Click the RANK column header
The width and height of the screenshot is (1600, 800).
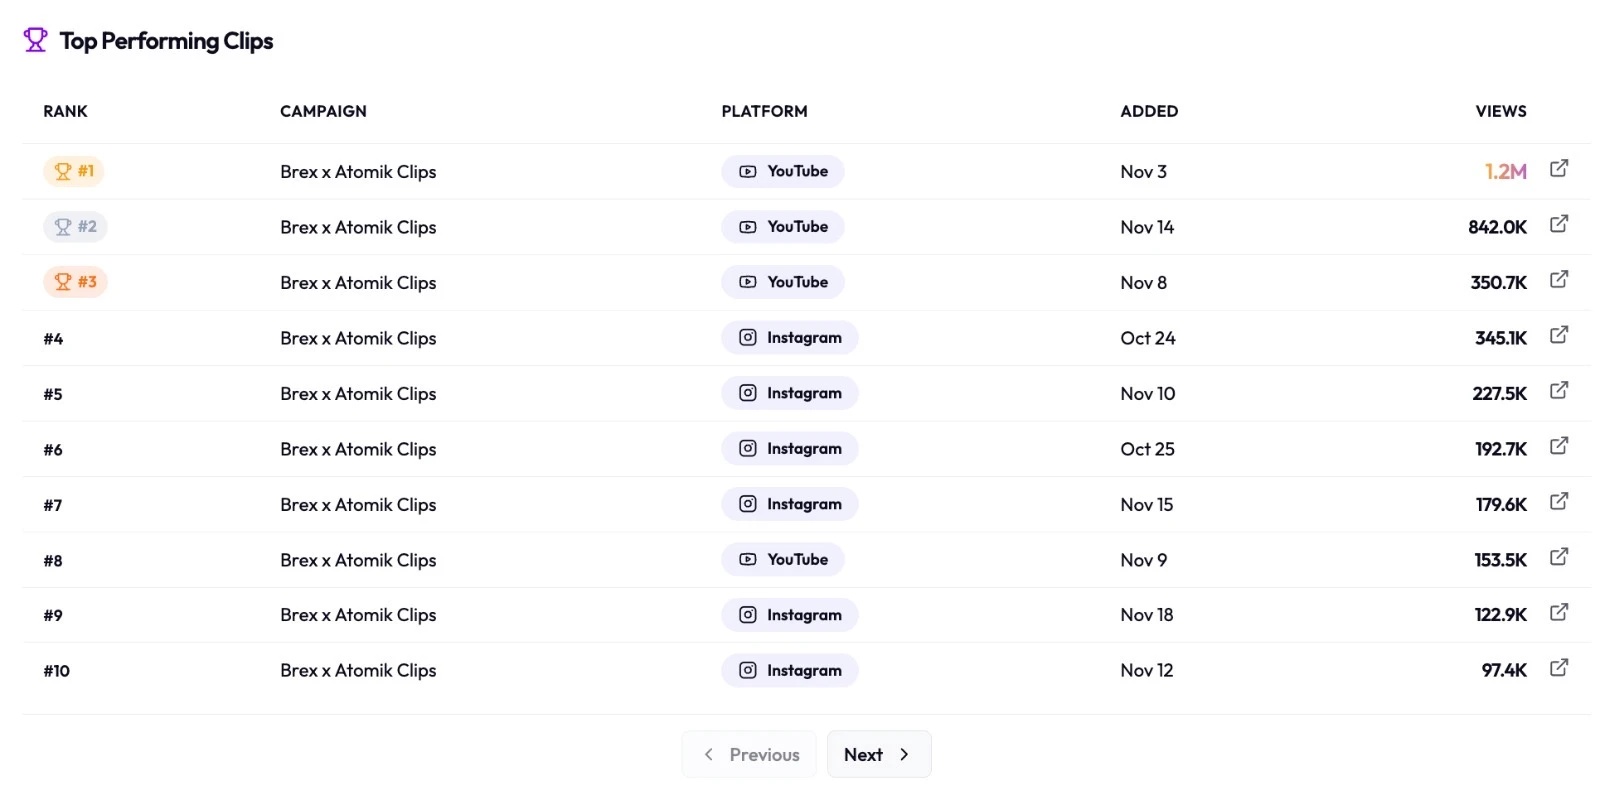65,111
